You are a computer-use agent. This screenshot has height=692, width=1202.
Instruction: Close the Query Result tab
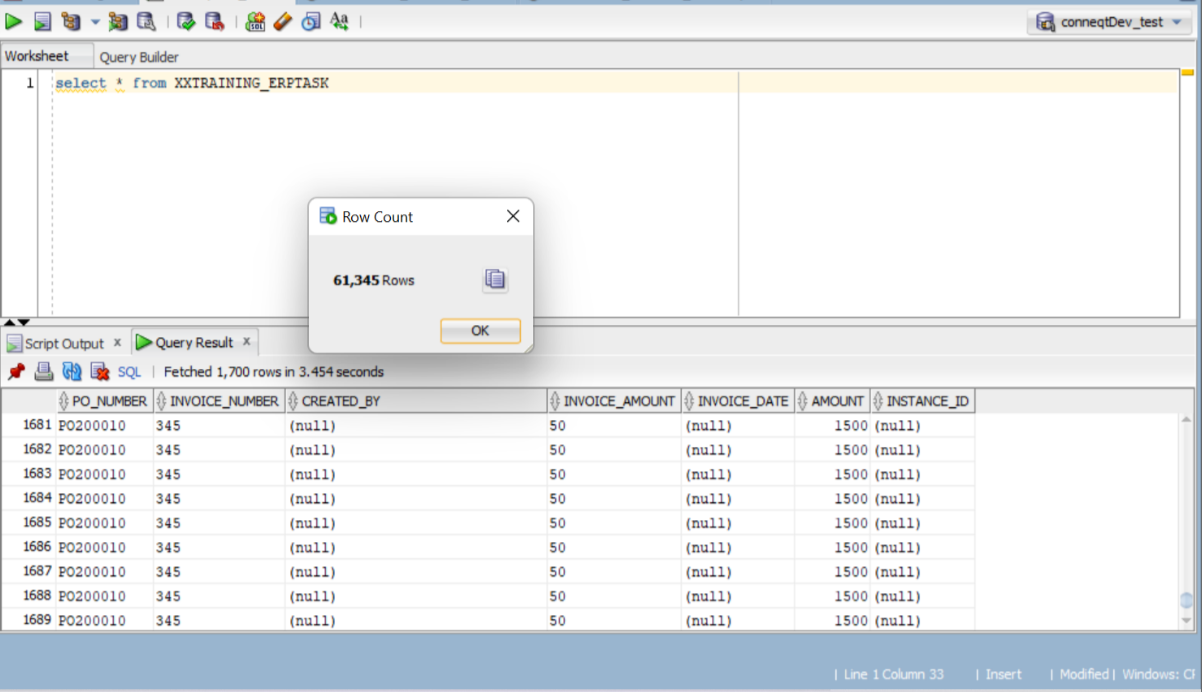pos(247,342)
